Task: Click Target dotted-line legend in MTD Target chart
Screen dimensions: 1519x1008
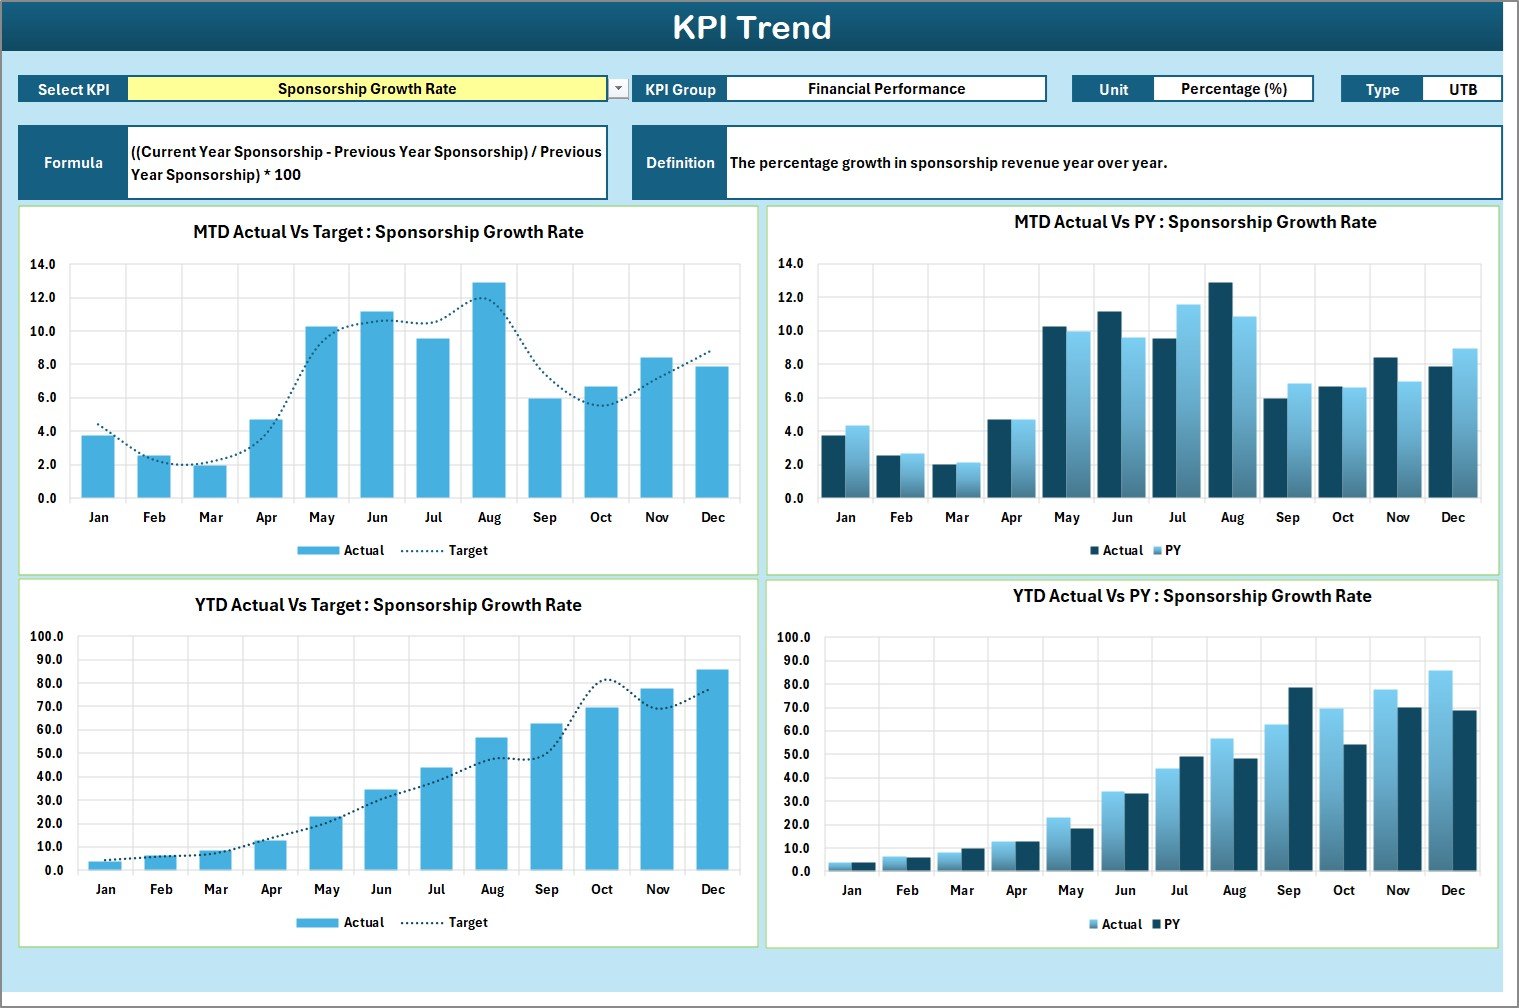Action: (421, 551)
